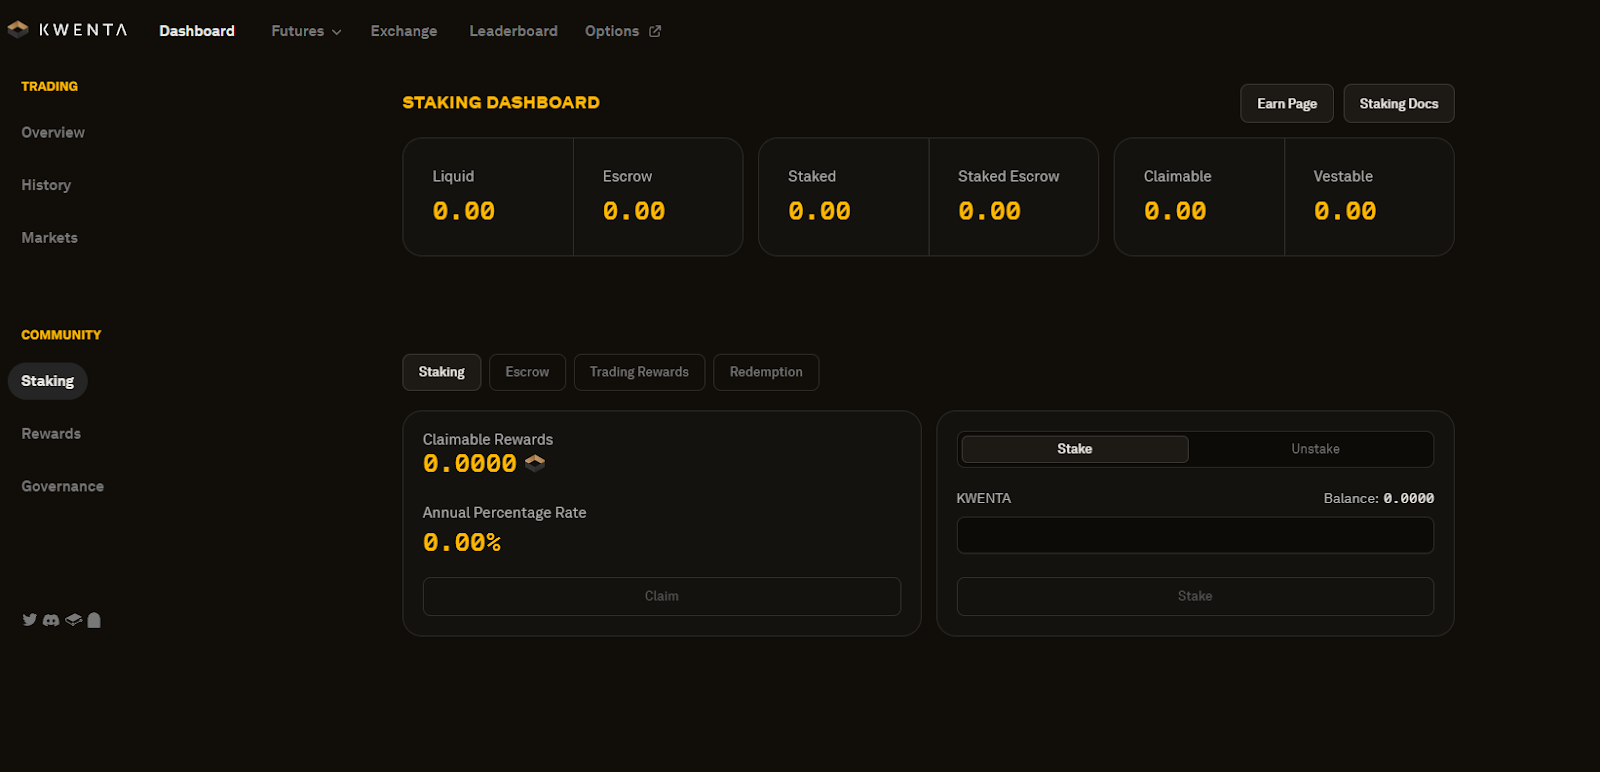
Task: Click the Escrow balance 0.00 value
Action: (634, 211)
